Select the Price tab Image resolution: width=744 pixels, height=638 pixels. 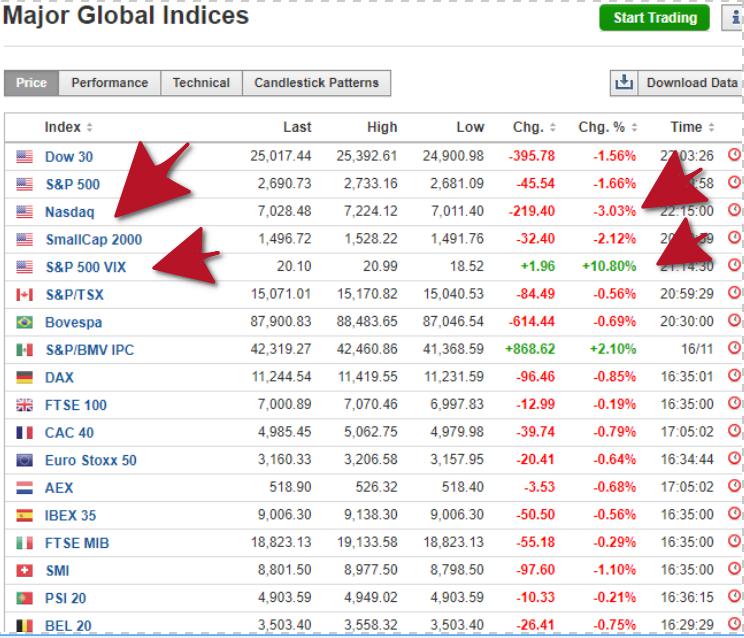click(x=31, y=83)
